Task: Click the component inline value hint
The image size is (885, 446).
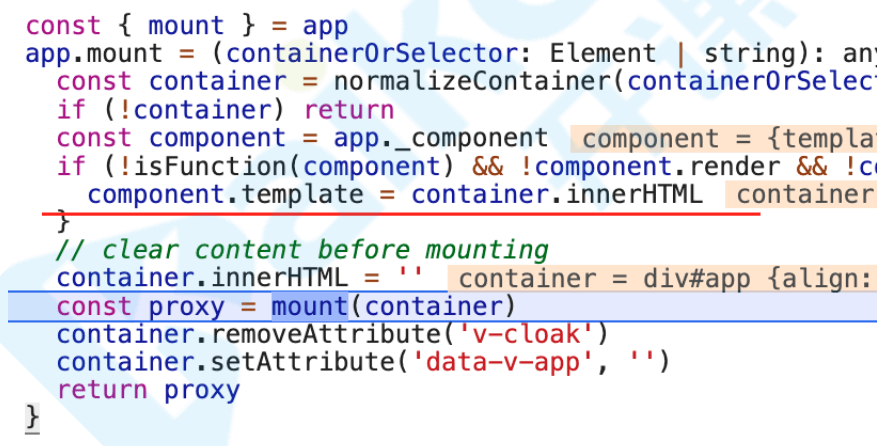Action: (728, 139)
